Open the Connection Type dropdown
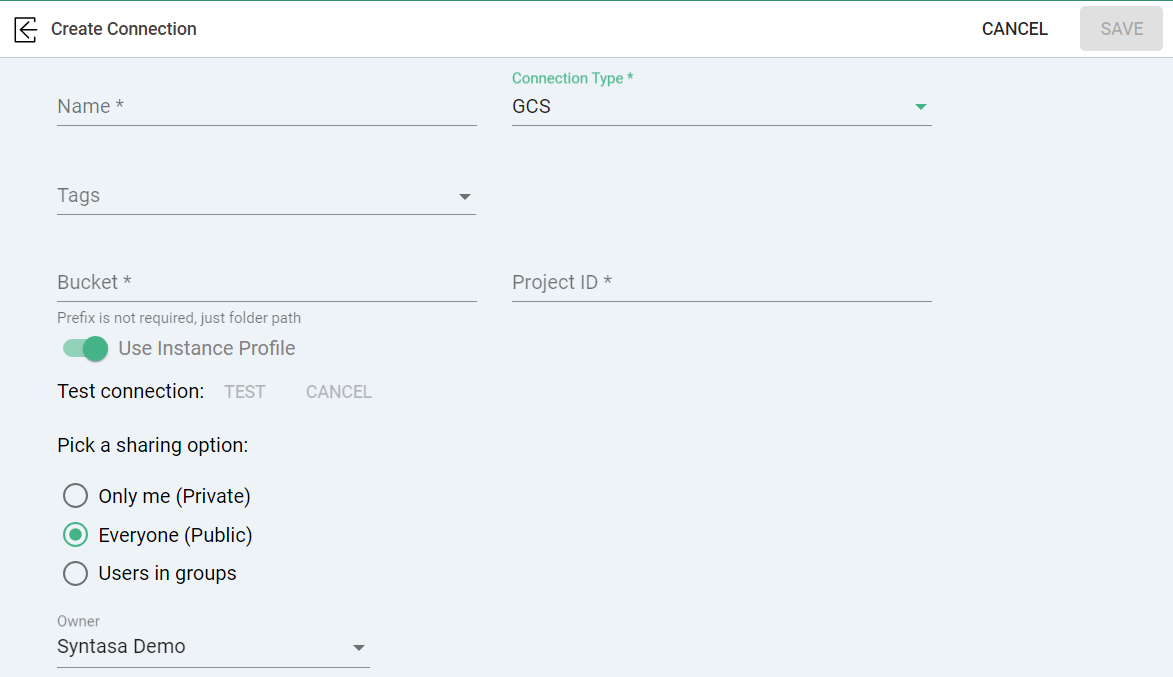The image size is (1173, 677). [720, 107]
